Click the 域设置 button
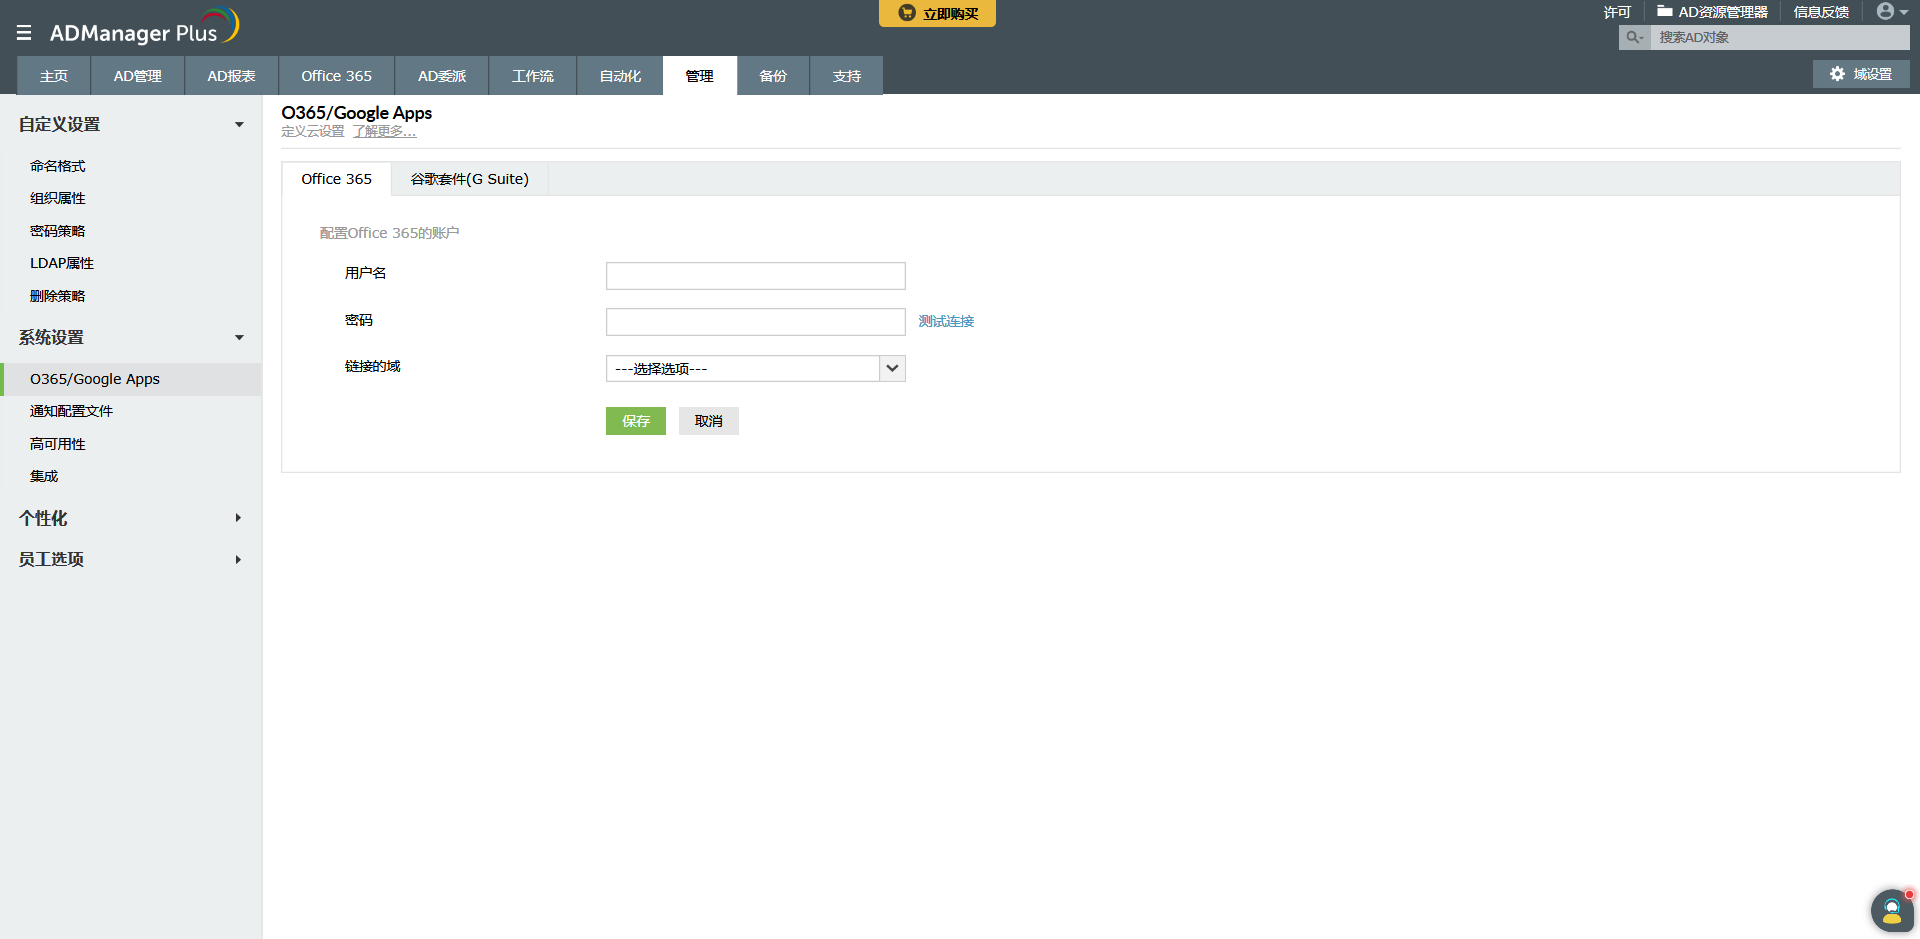The height and width of the screenshot is (939, 1920). click(1861, 74)
